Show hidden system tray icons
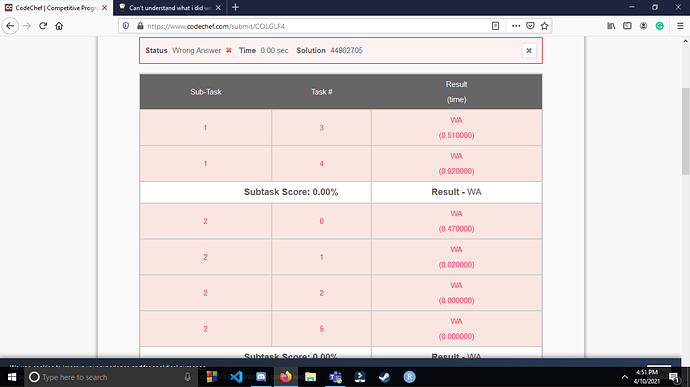Viewport: 690px width, 387px height. (x=624, y=377)
